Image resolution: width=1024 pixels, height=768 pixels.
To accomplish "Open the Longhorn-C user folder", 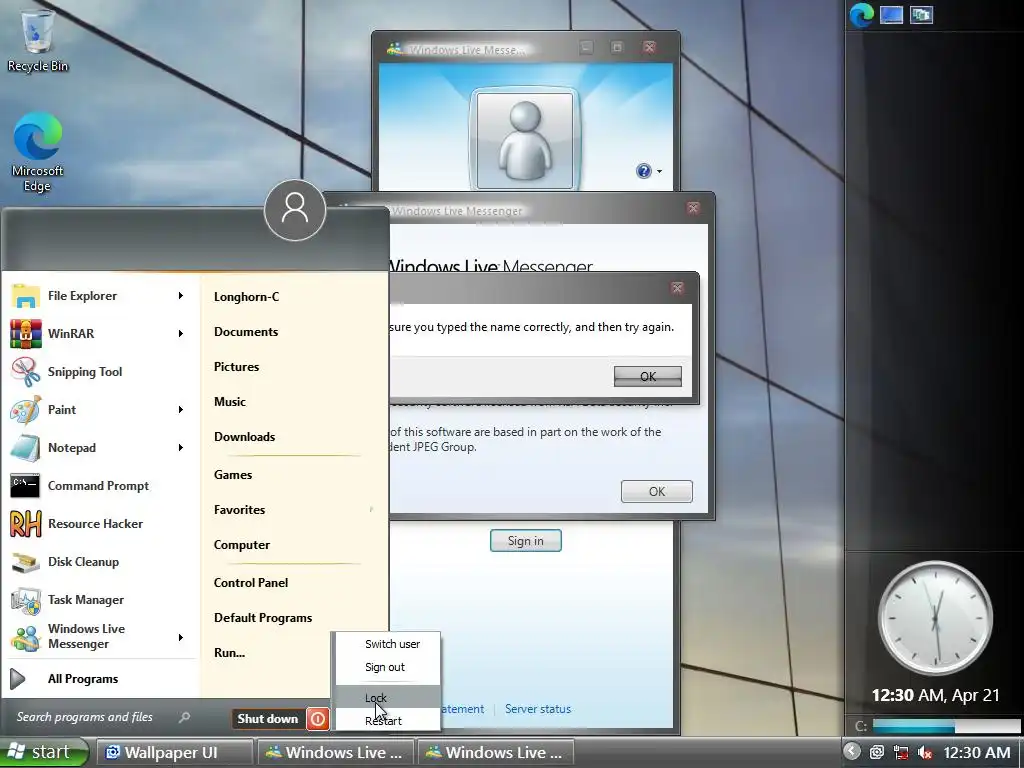I will 246,297.
